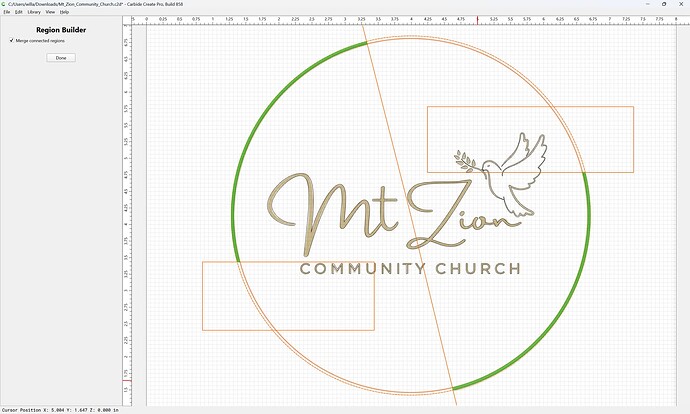Click the Done button
The height and width of the screenshot is (414, 690).
[61, 58]
